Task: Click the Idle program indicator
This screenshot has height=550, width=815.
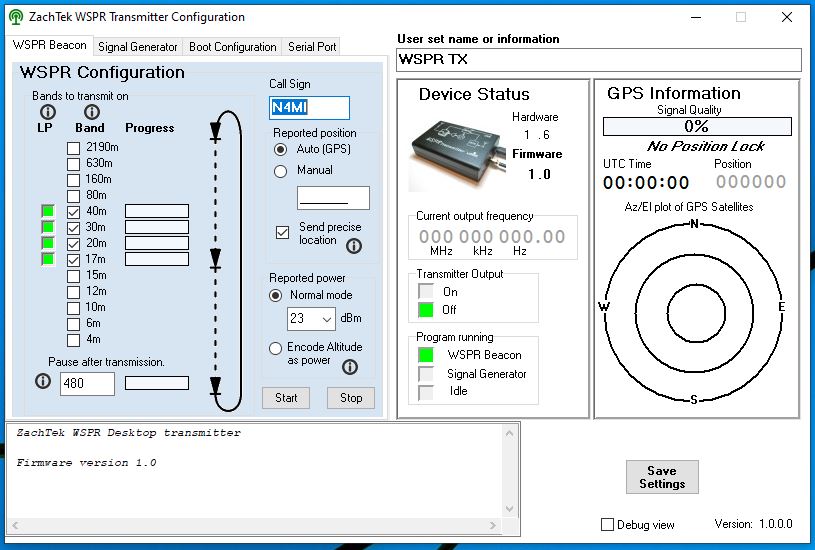Action: coord(426,392)
